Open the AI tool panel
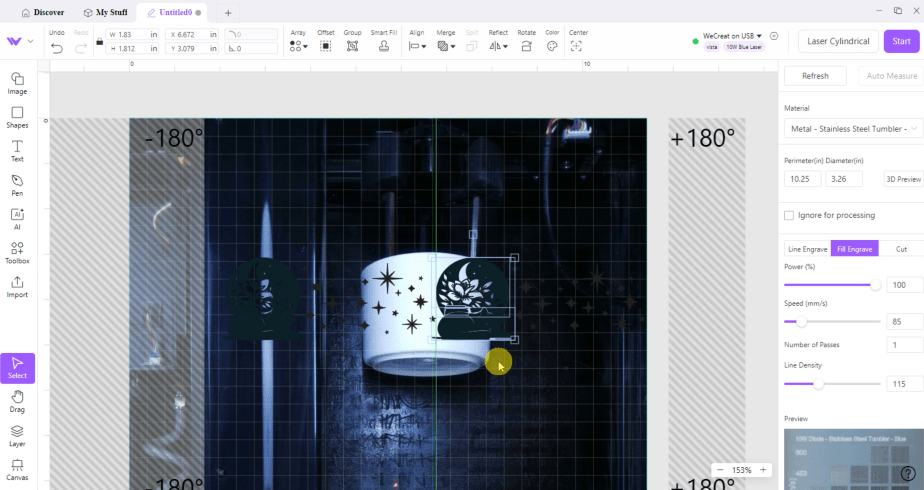 click(x=17, y=219)
